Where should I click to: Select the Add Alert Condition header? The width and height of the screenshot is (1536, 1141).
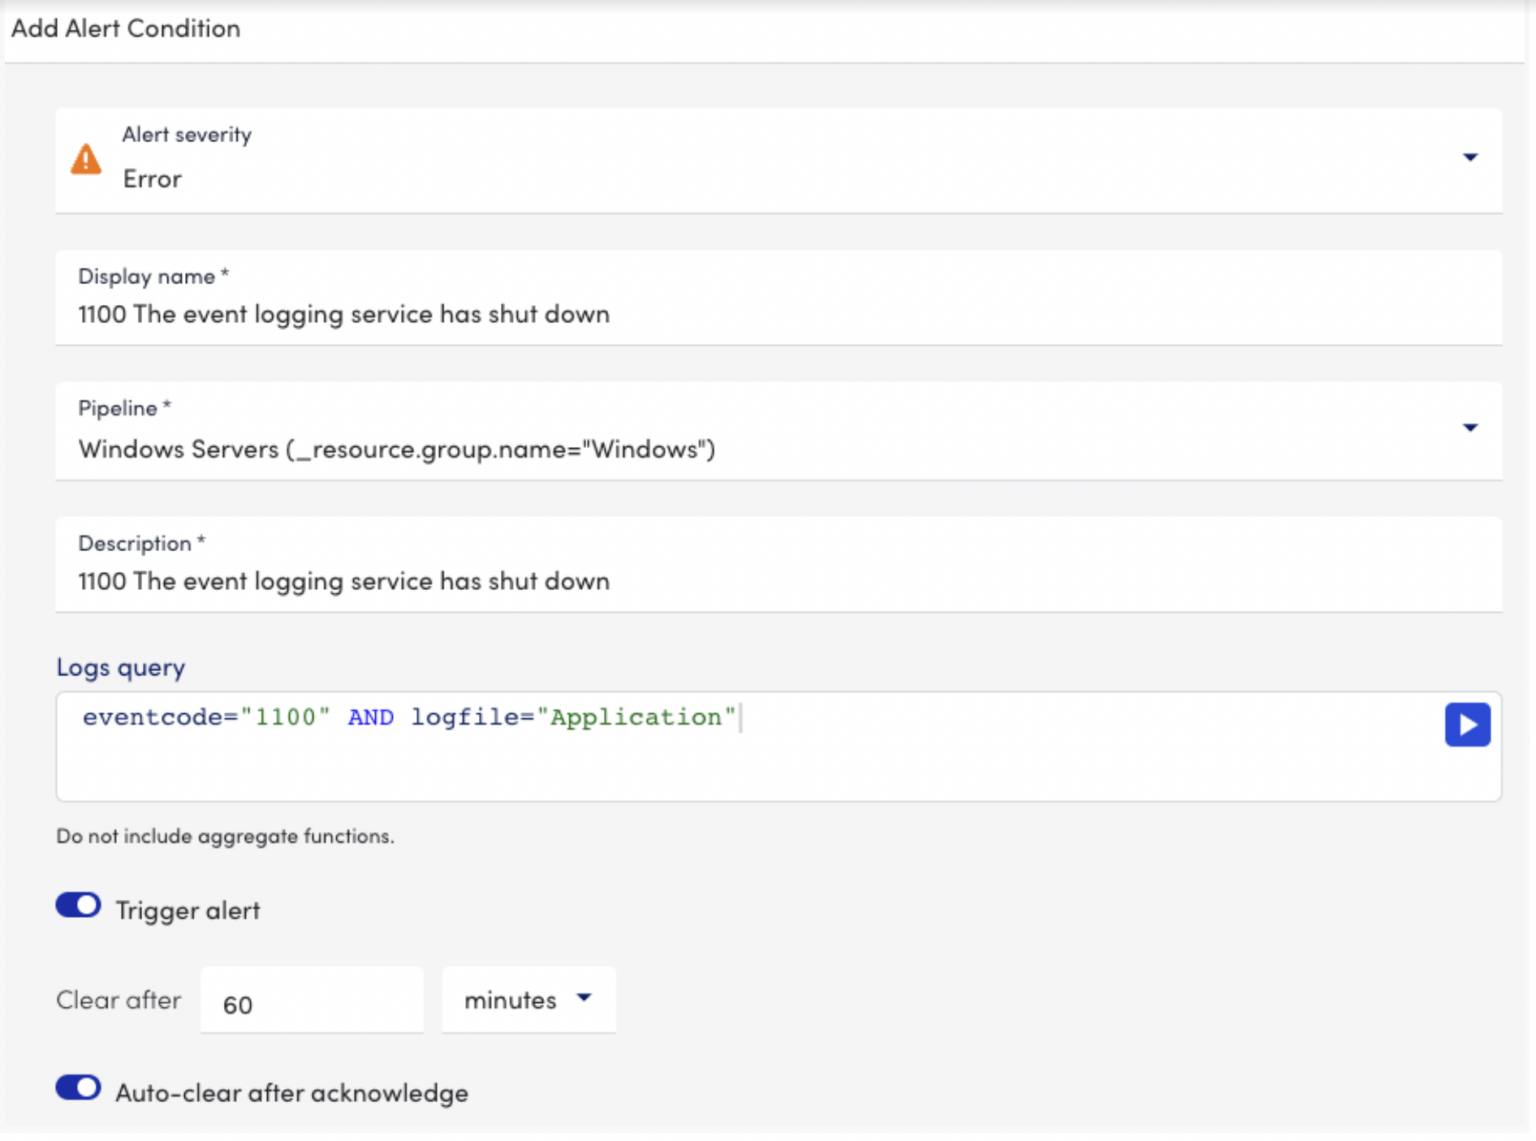point(125,28)
